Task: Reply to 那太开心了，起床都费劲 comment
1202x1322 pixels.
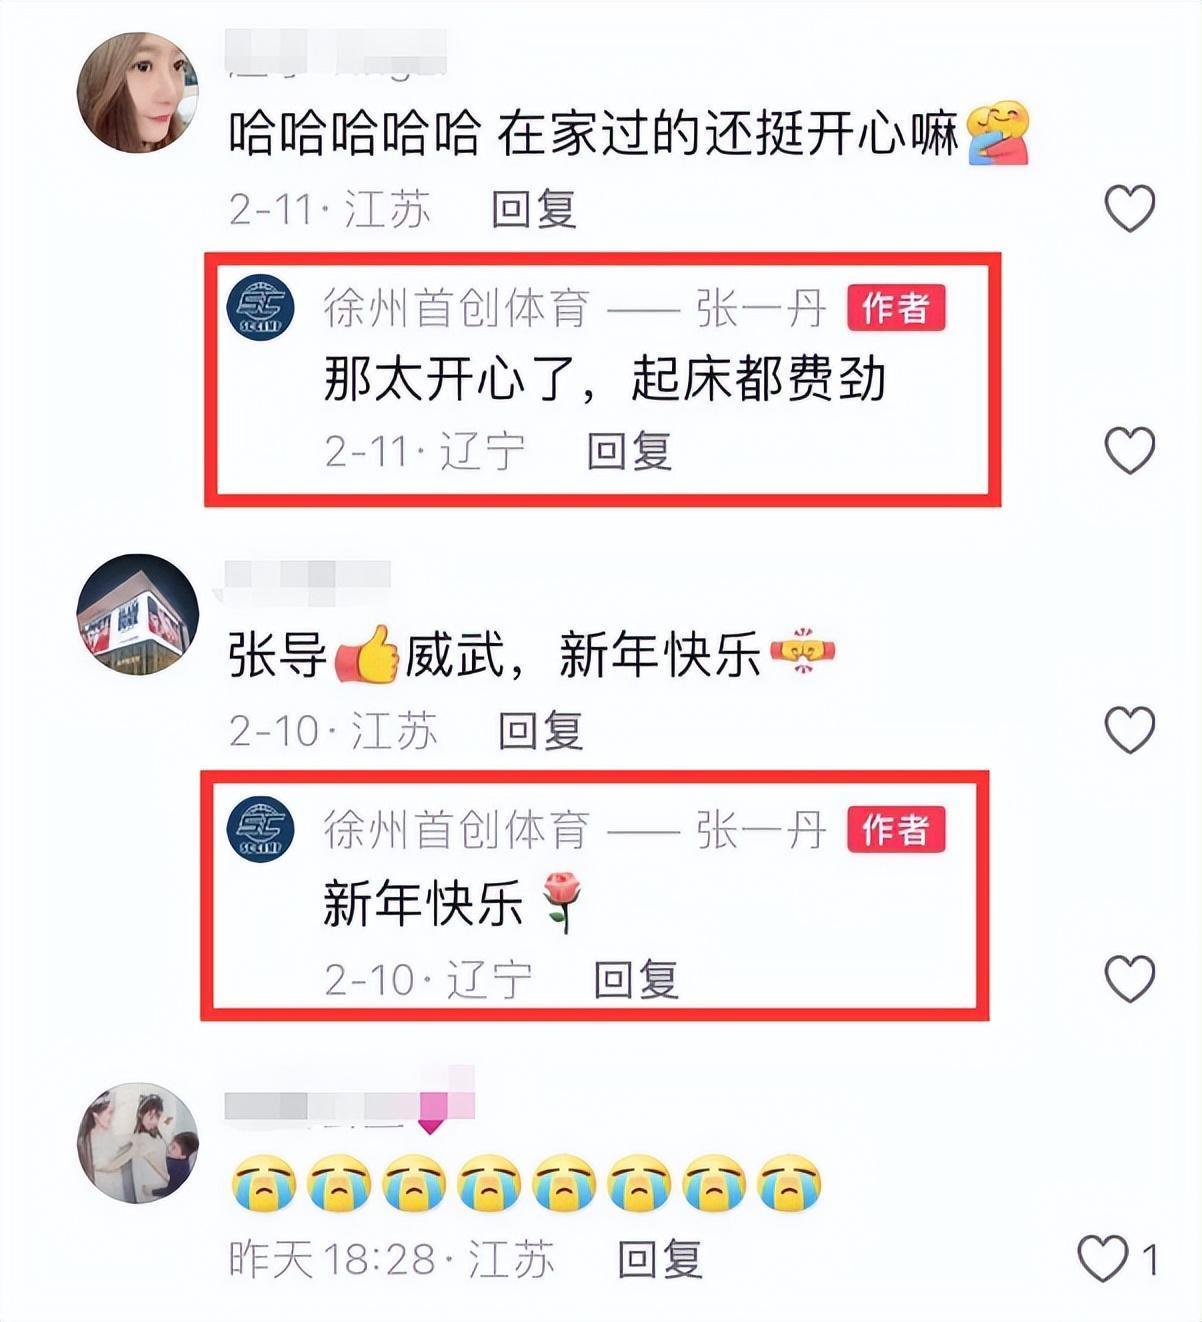Action: tap(629, 451)
